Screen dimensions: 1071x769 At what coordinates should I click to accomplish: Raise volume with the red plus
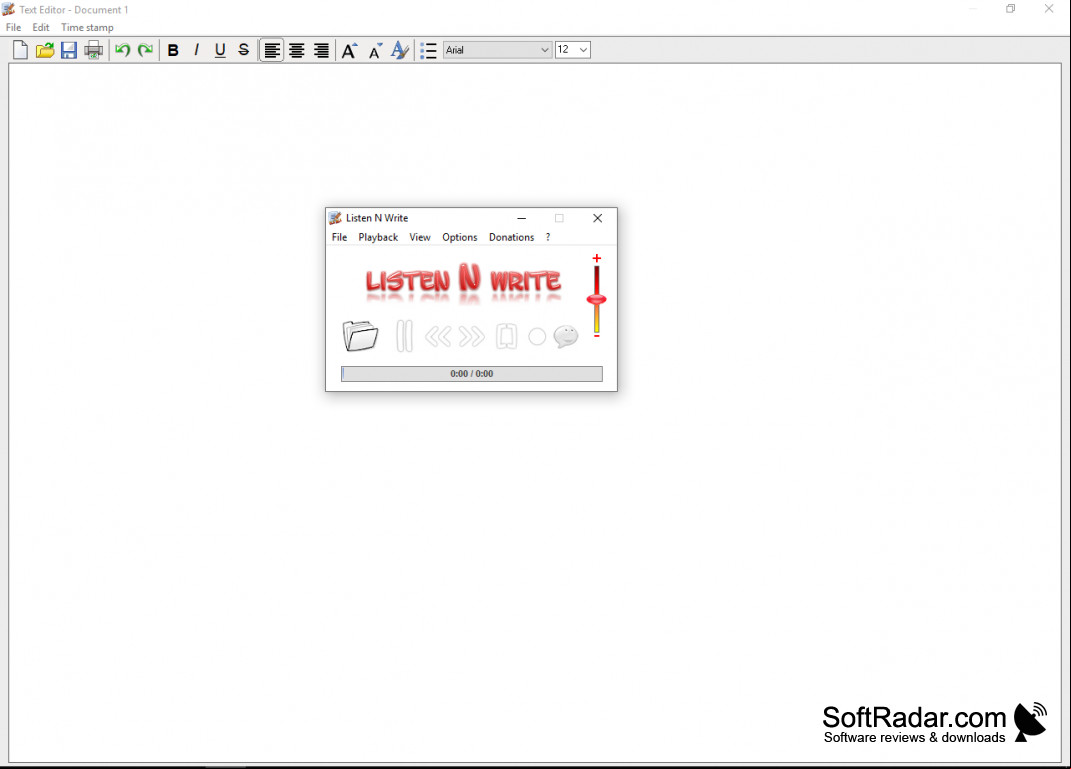(596, 258)
